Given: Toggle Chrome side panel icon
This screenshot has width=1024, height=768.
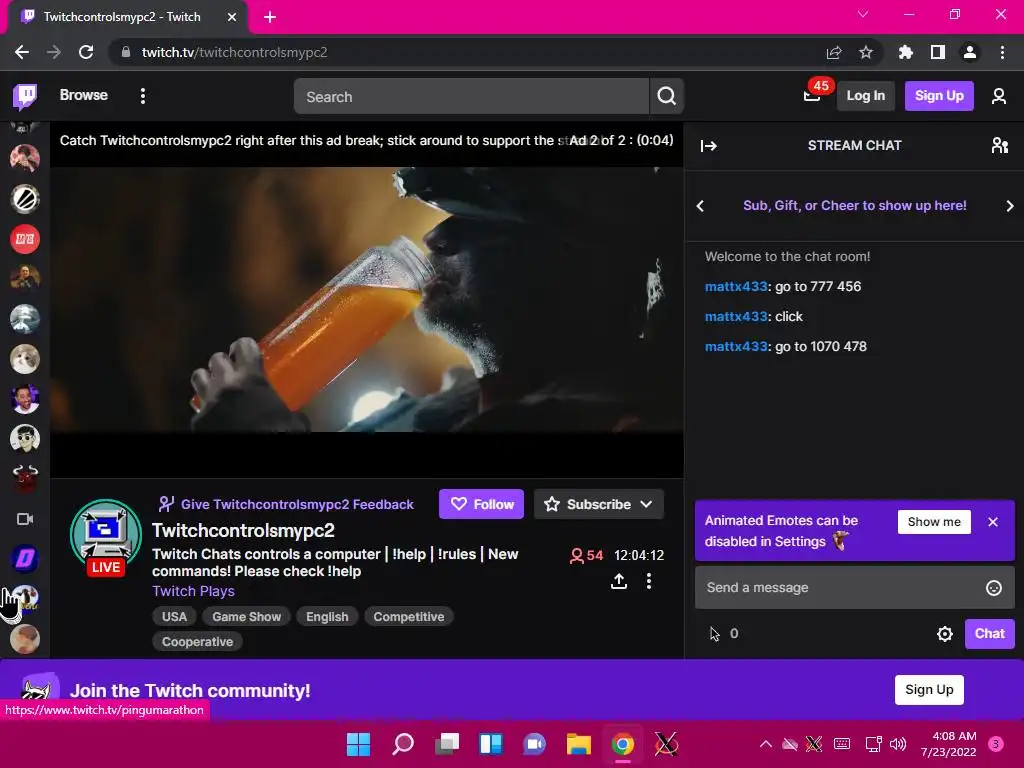Looking at the screenshot, I should coord(938,52).
